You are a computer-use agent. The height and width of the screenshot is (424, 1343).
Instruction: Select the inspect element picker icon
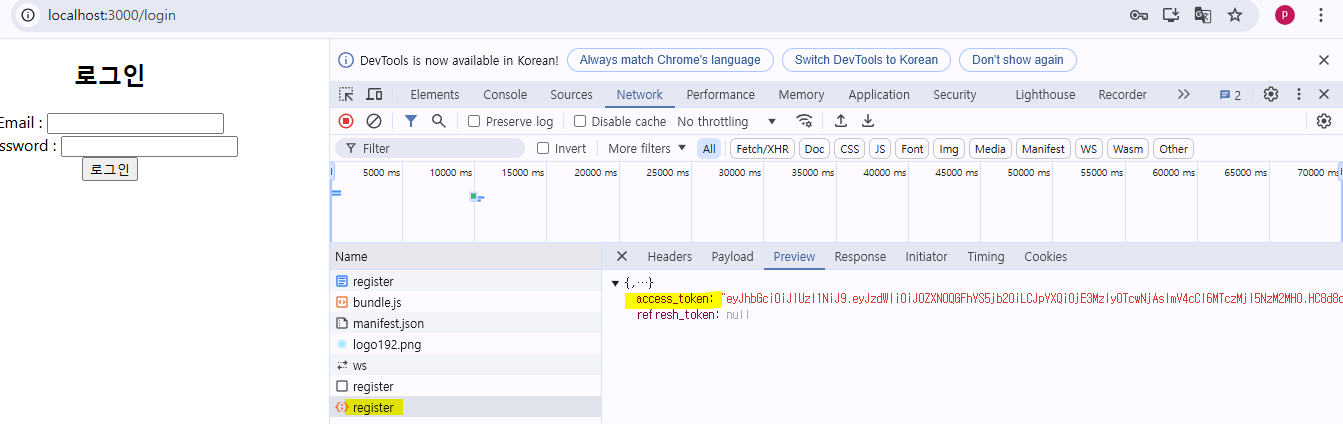346,94
